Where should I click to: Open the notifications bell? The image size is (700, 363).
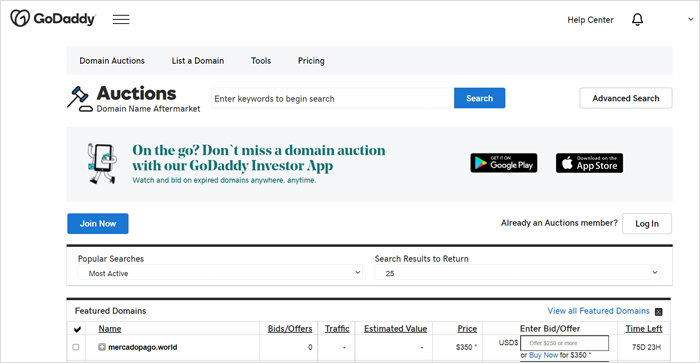click(638, 20)
